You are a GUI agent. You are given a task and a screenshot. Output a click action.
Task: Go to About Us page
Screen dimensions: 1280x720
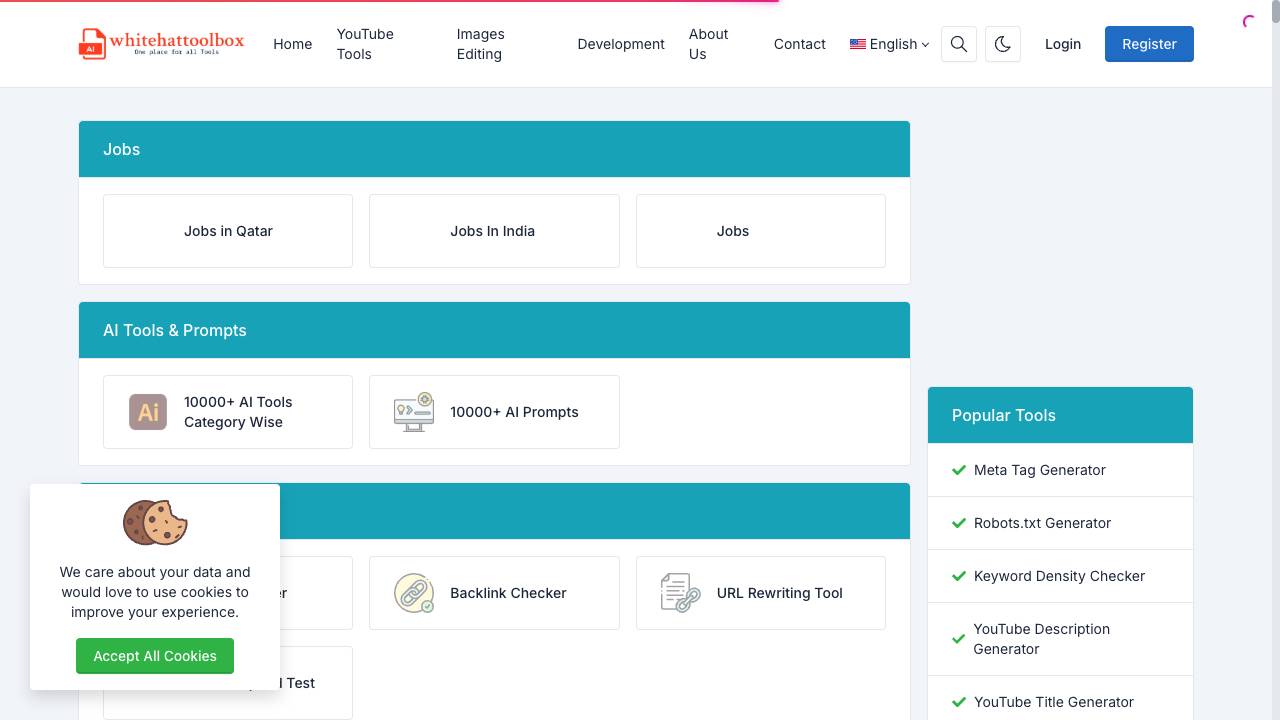click(x=709, y=44)
